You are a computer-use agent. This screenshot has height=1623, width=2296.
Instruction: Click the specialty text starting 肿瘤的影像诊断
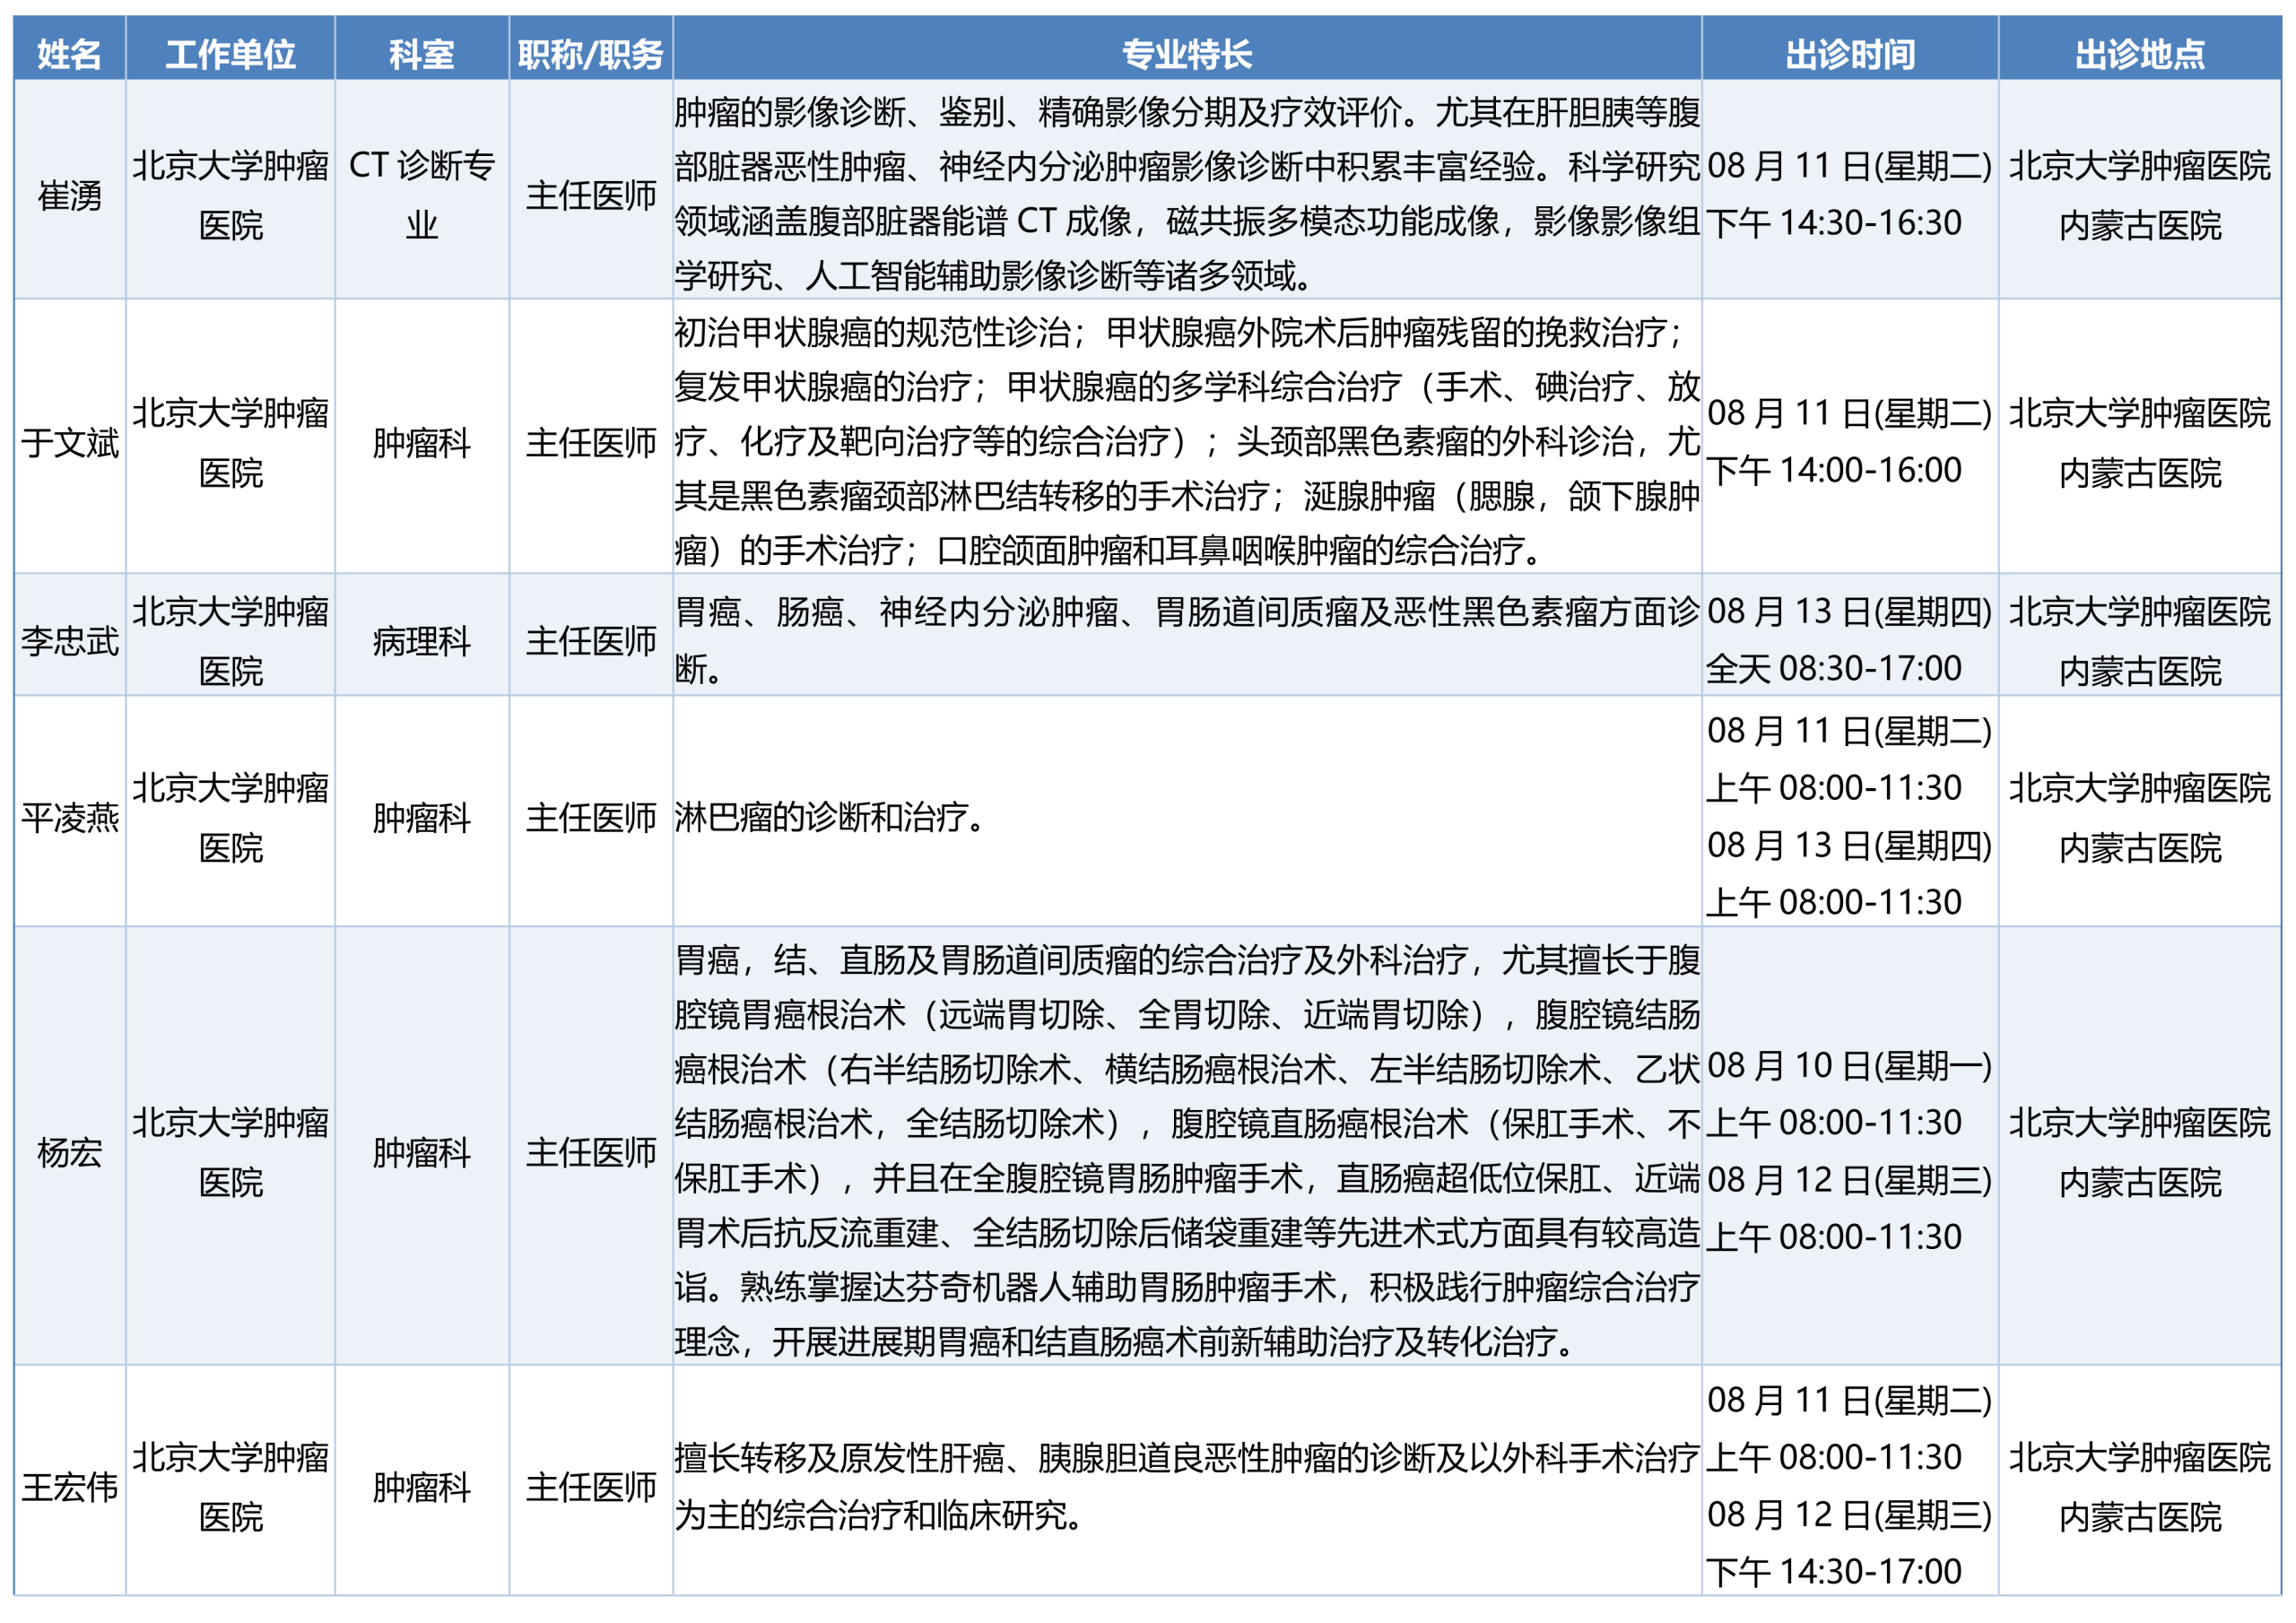pos(1186,193)
